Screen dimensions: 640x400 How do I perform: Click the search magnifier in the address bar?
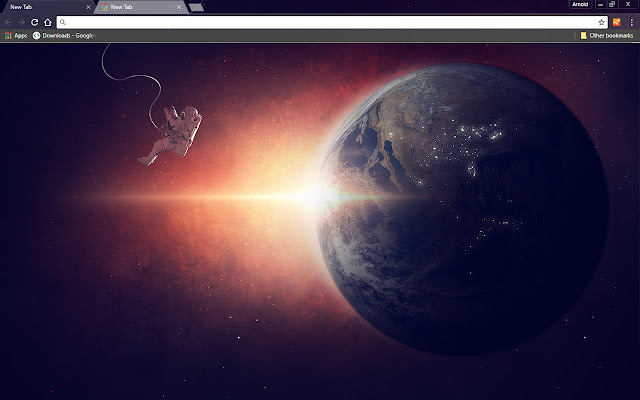click(62, 22)
